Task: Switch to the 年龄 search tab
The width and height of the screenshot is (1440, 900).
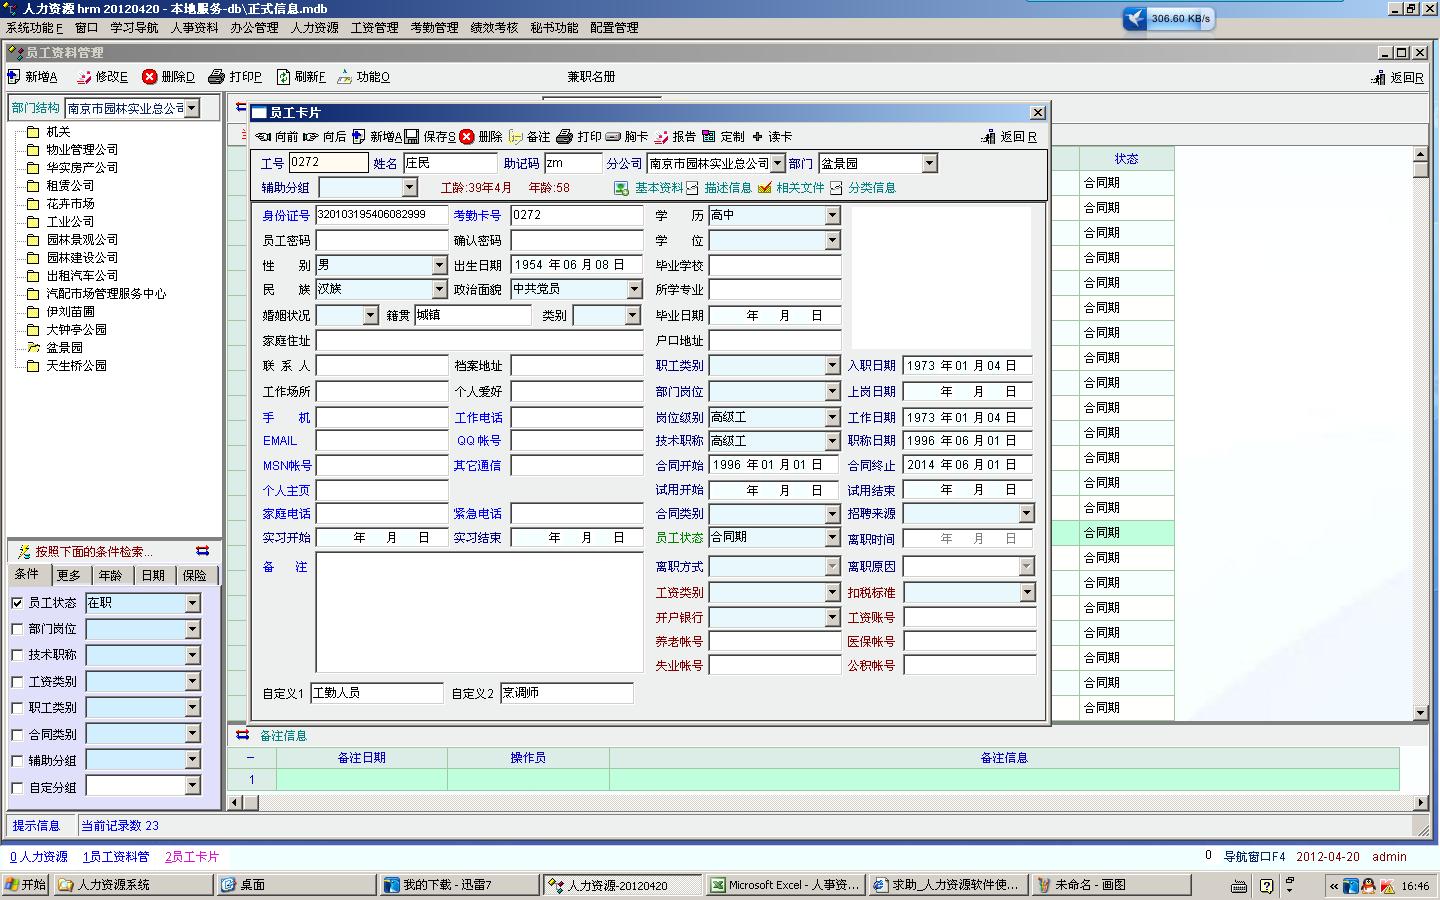Action: point(110,575)
